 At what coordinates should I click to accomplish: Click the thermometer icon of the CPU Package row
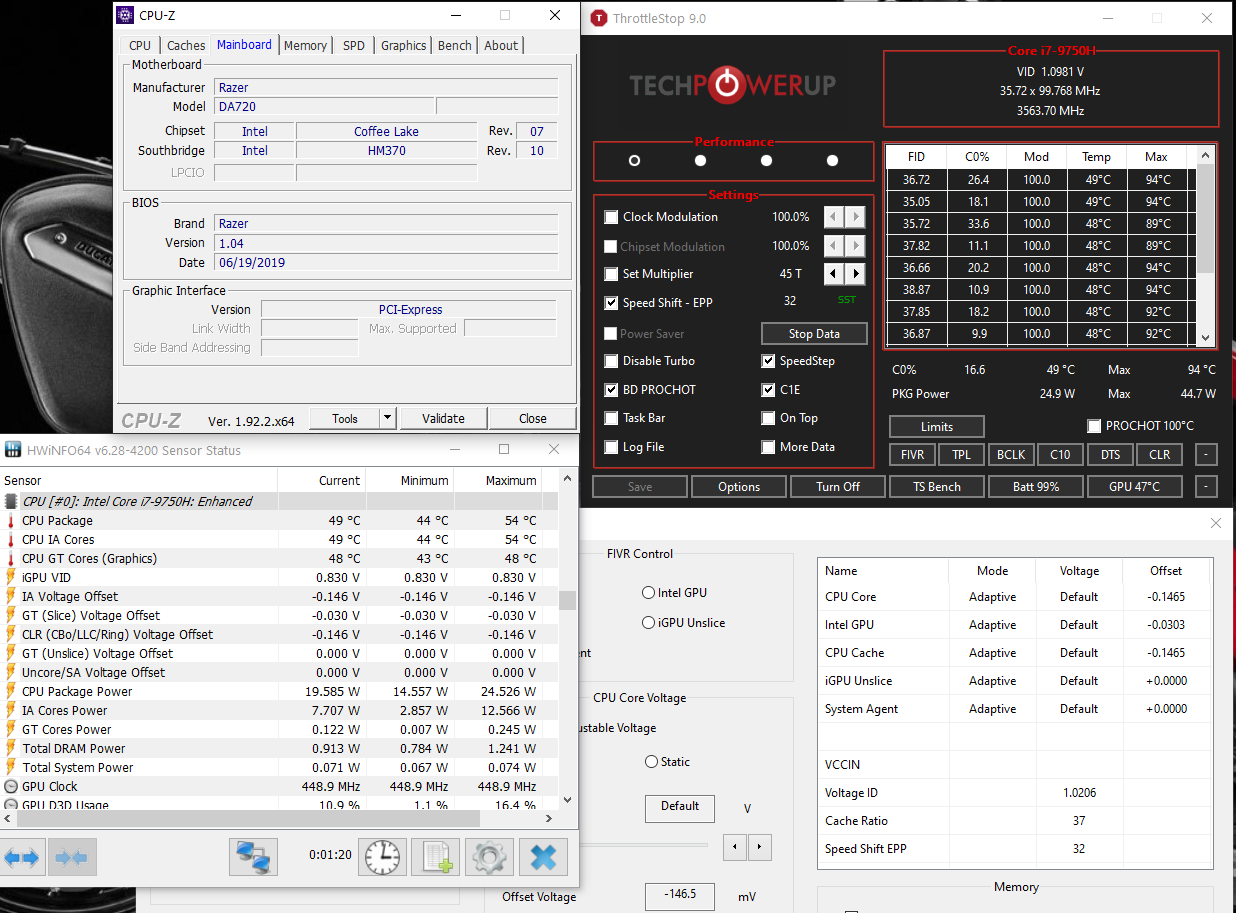click(11, 521)
